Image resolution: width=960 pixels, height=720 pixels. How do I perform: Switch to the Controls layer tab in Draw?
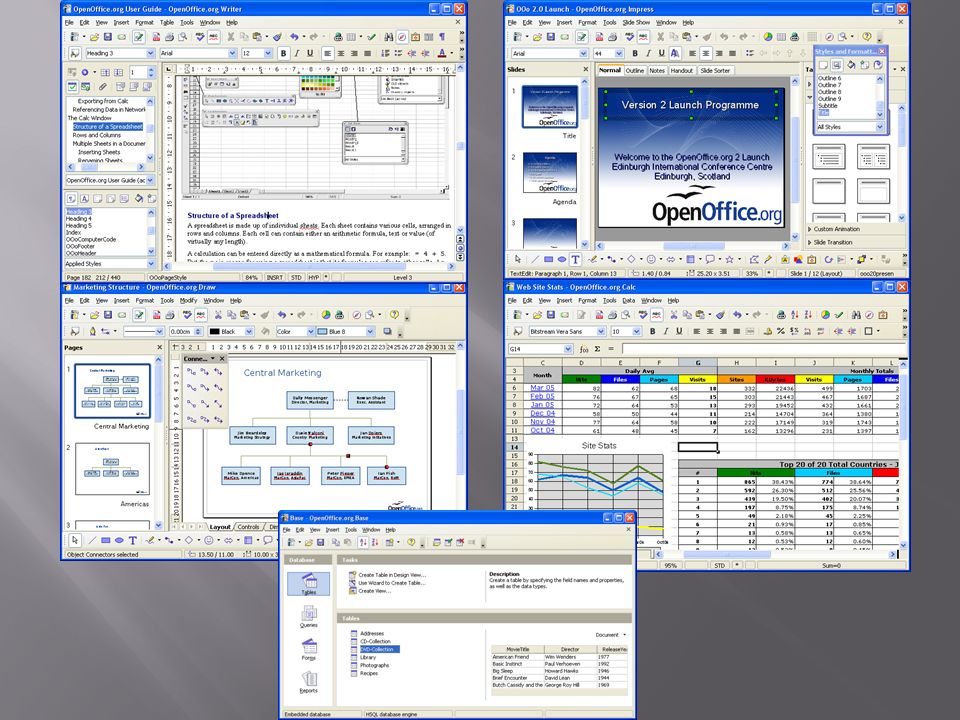pos(248,527)
